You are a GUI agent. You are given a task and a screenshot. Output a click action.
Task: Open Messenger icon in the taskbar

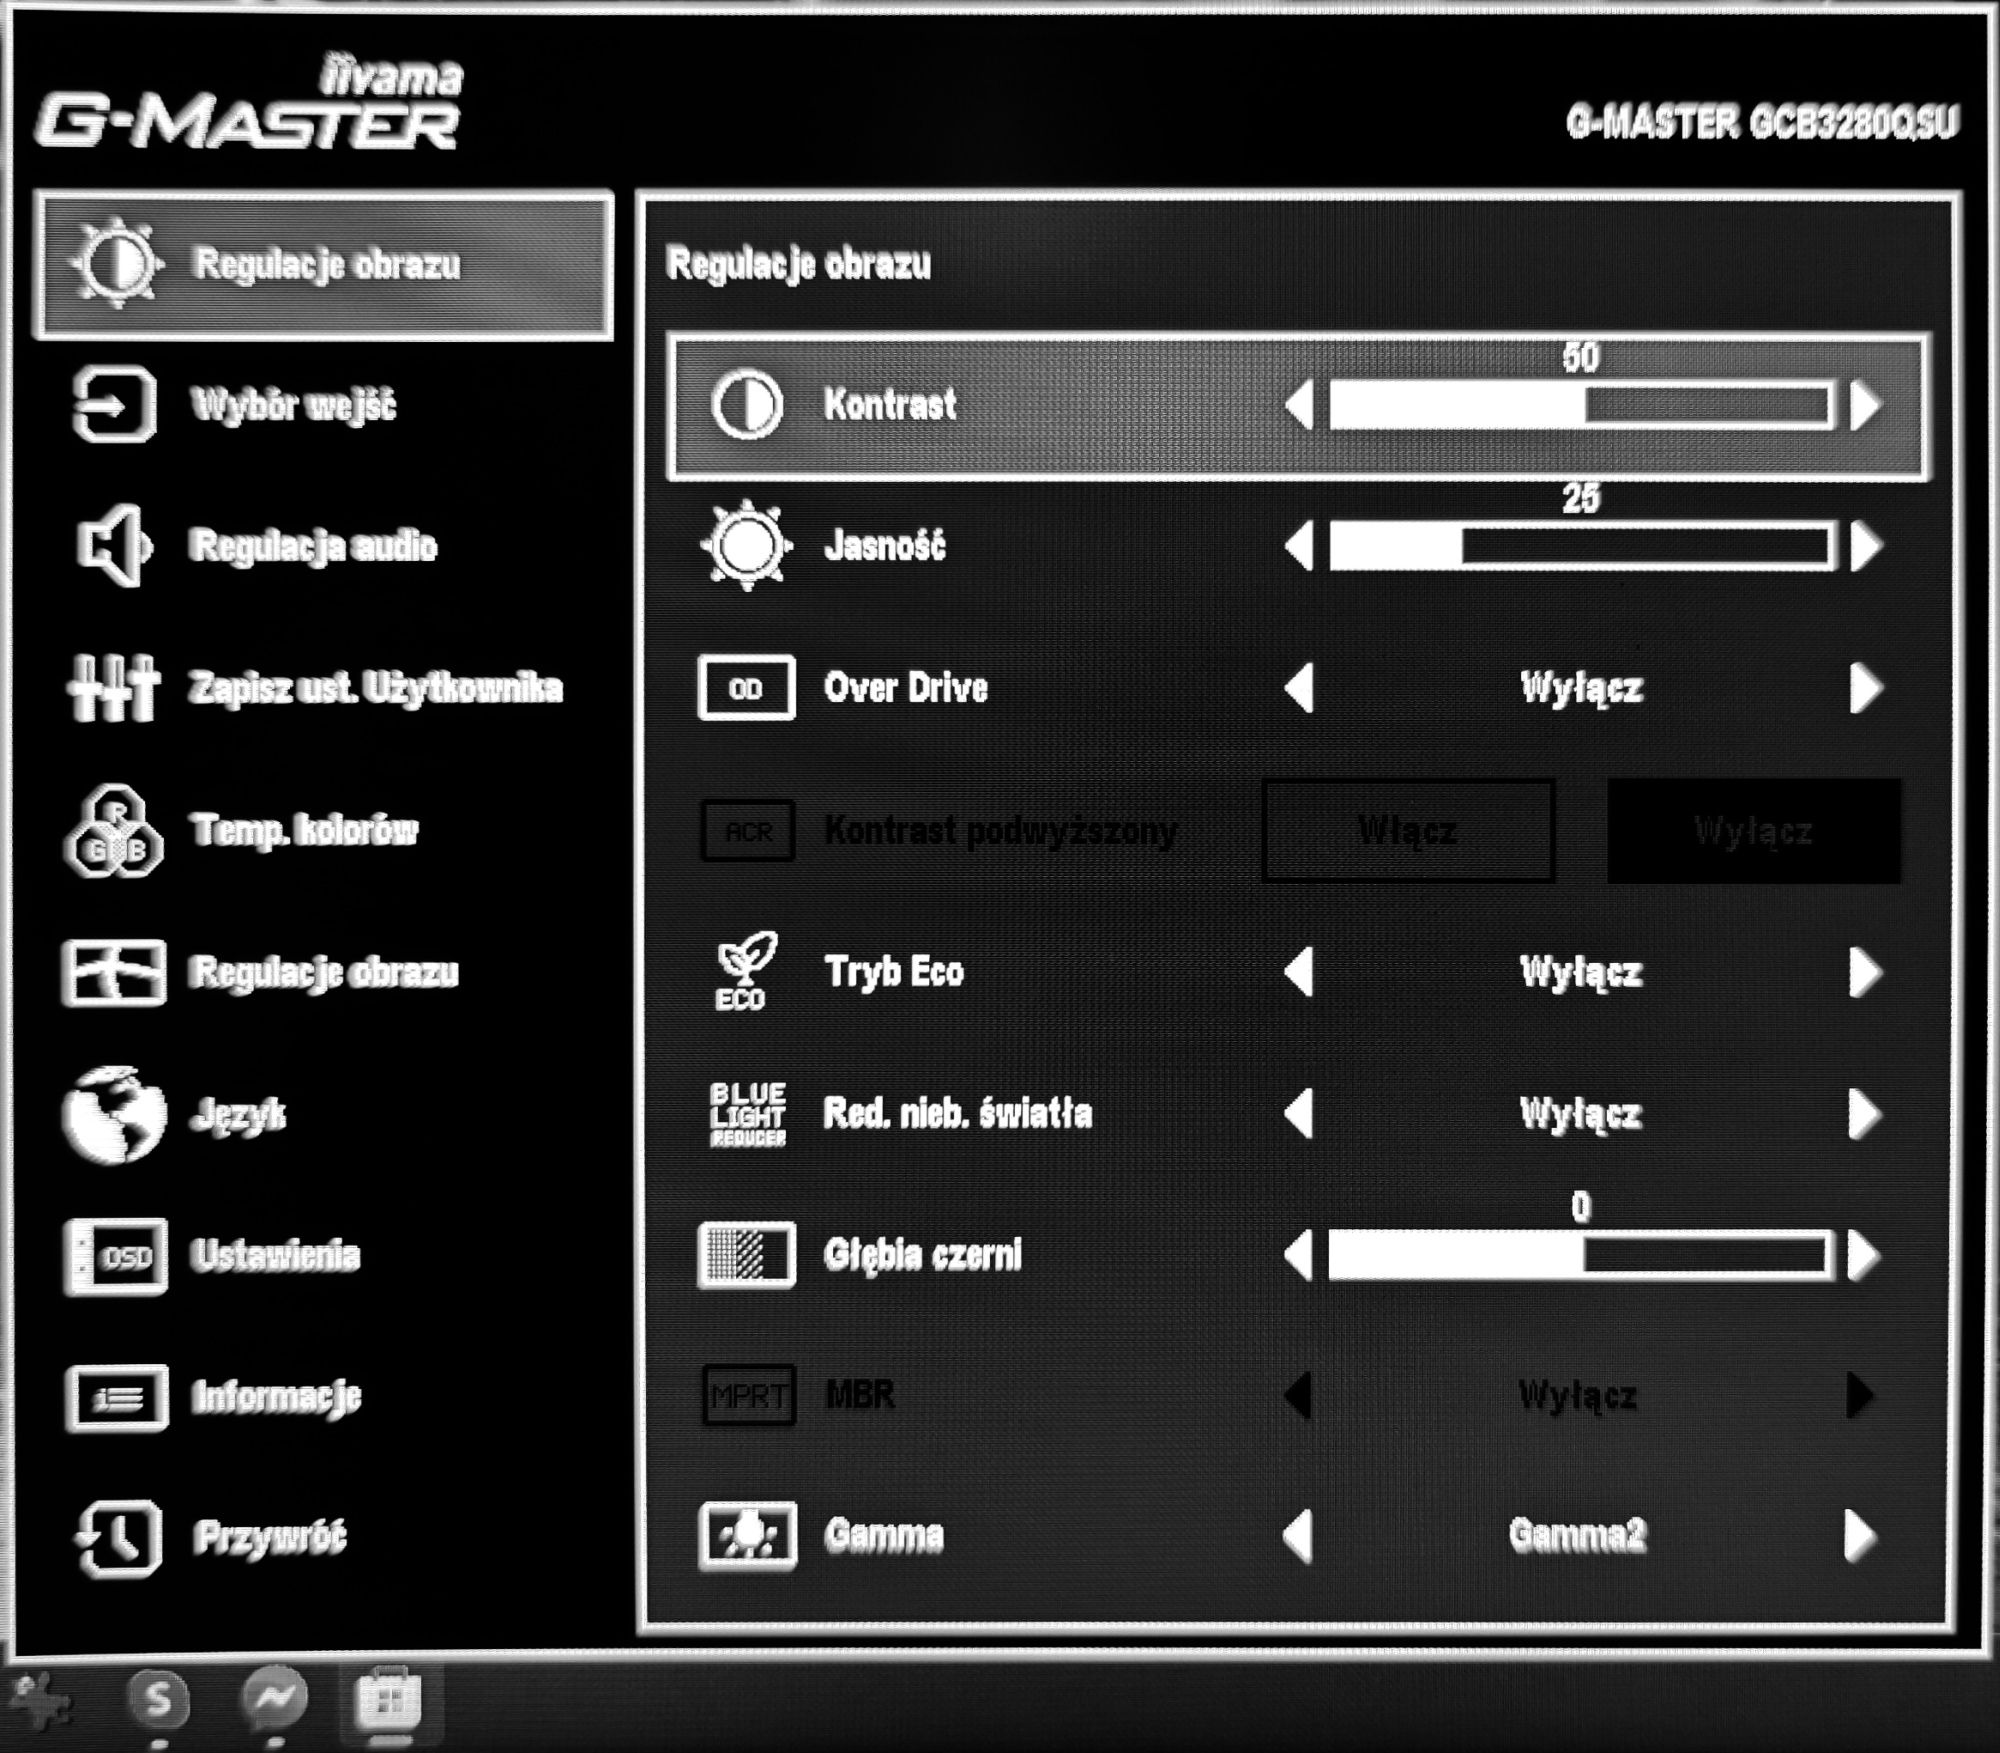tap(274, 1697)
